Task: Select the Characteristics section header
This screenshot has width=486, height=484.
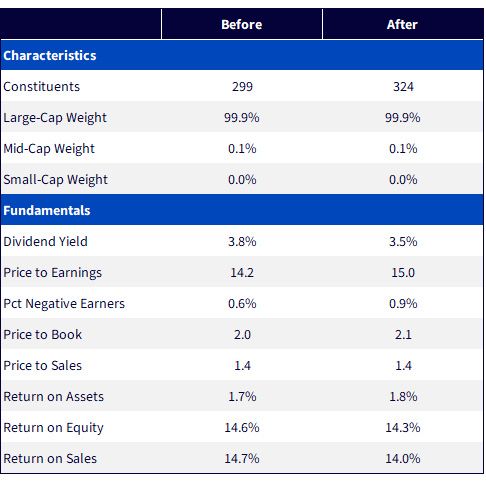Action: click(50, 55)
